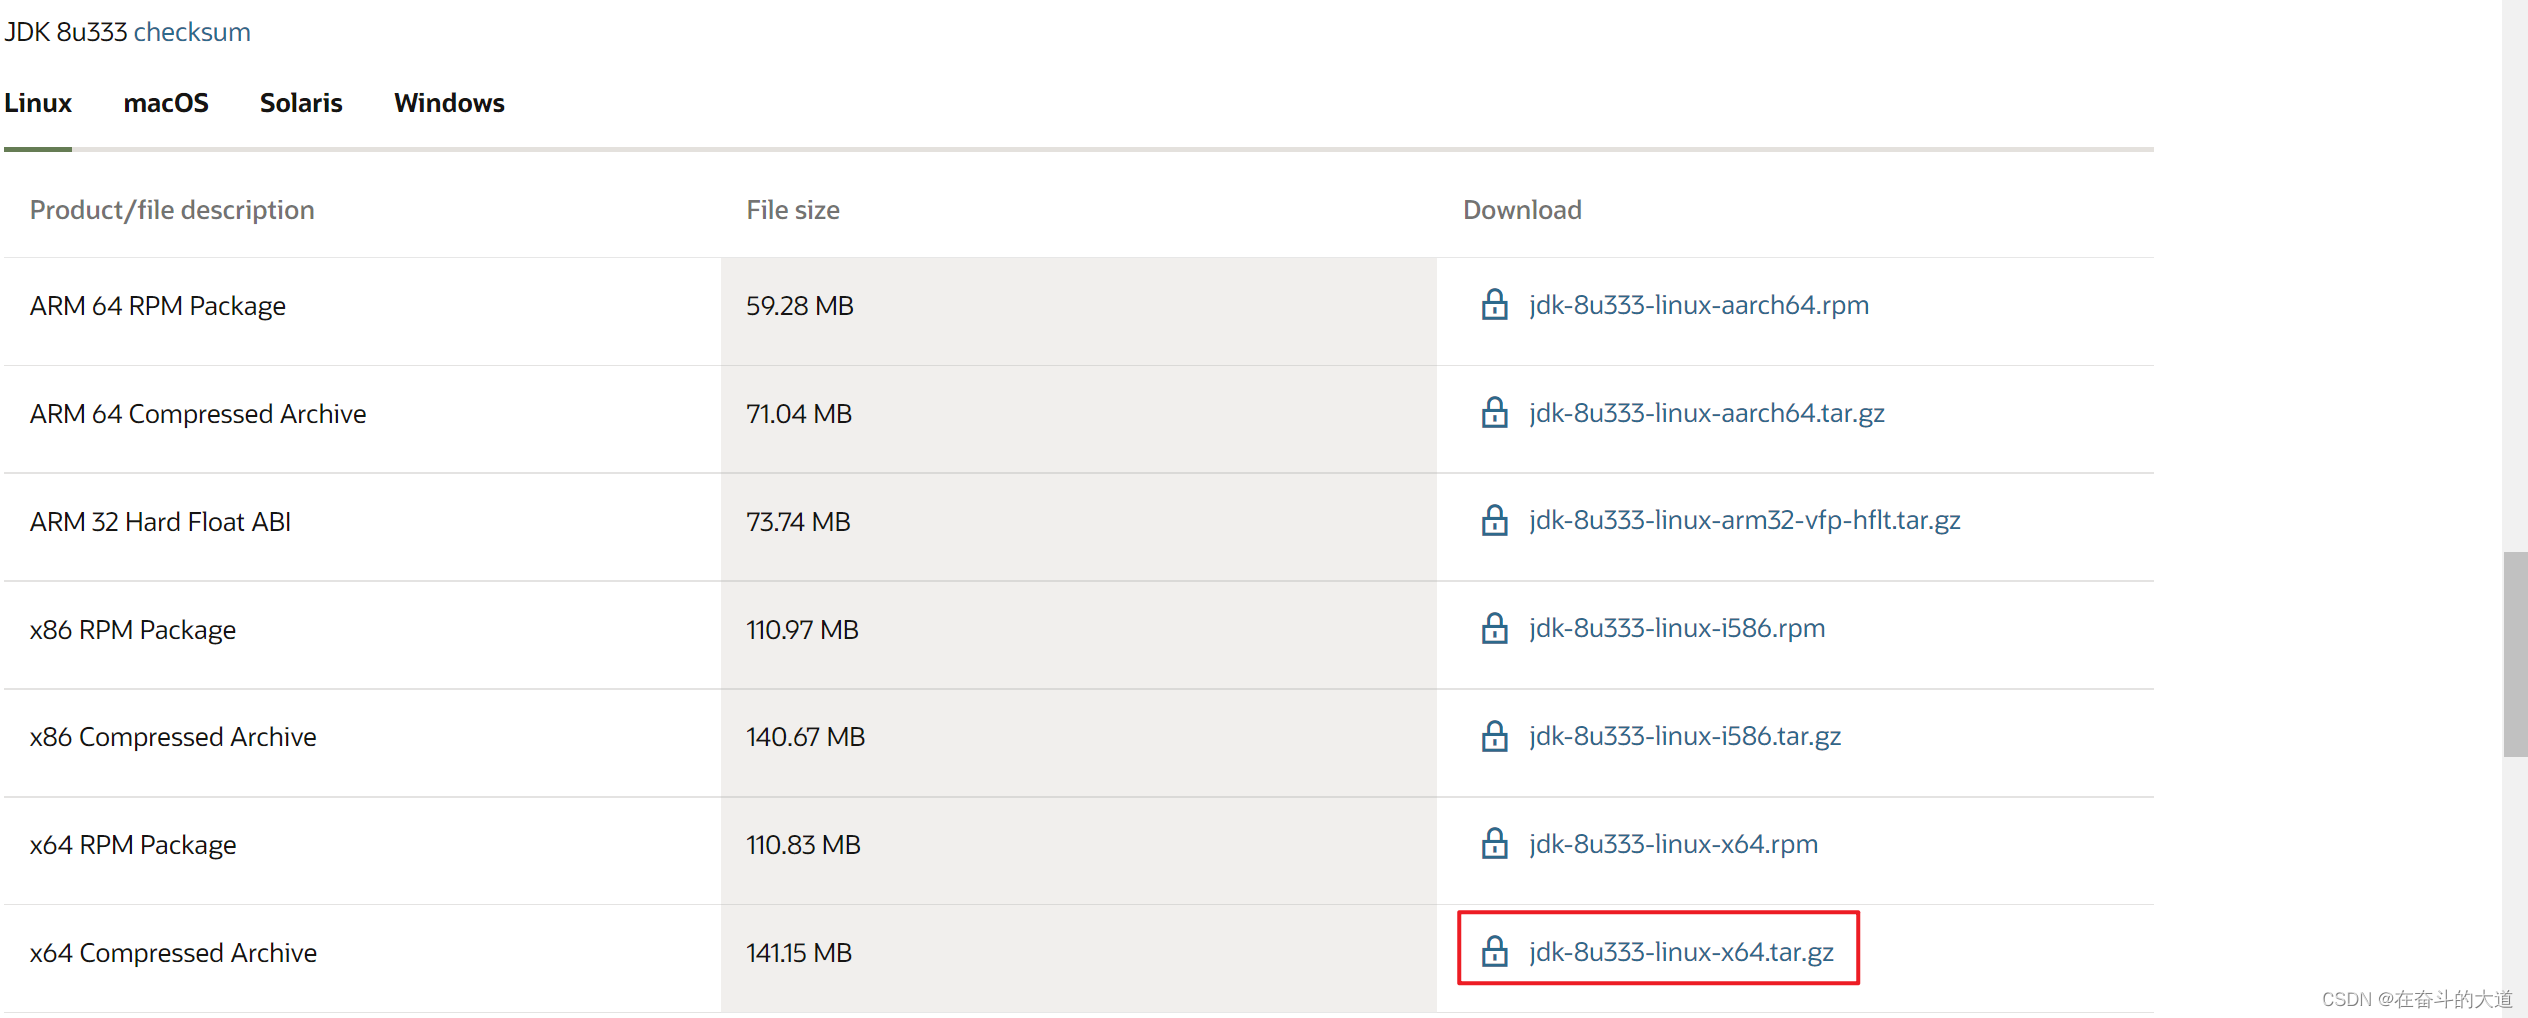The width and height of the screenshot is (2528, 1018).
Task: Download jdk-8u333-linux-i586.tar.gz
Action: coord(1685,737)
